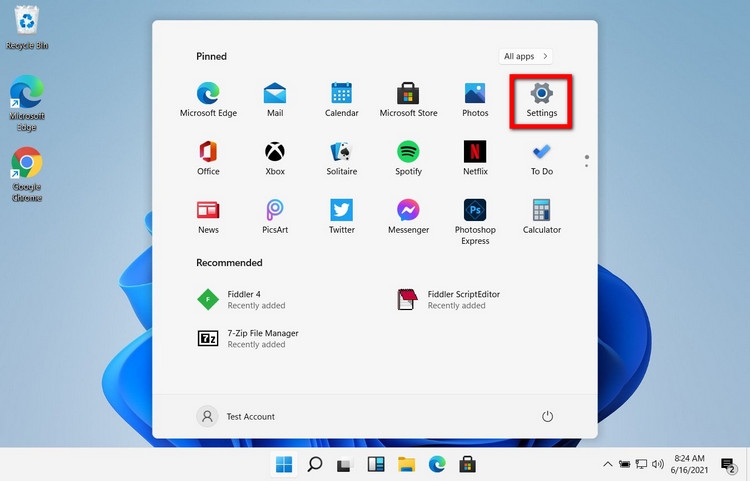Open the notification center icon
This screenshot has width=750, height=481.
pyautogui.click(x=728, y=465)
